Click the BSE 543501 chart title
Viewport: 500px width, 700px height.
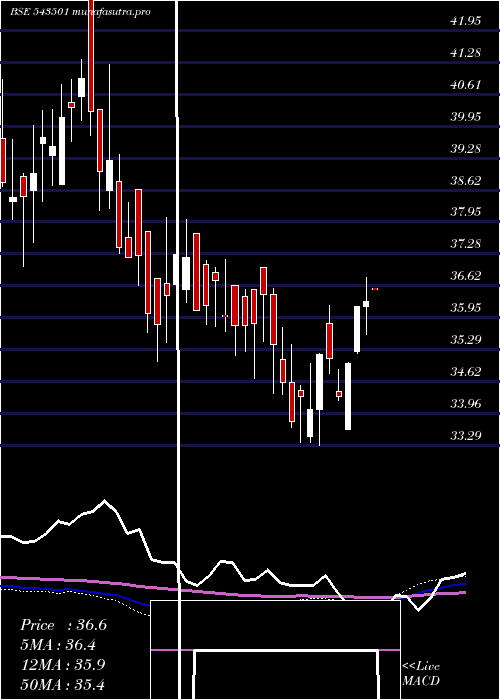(80, 12)
